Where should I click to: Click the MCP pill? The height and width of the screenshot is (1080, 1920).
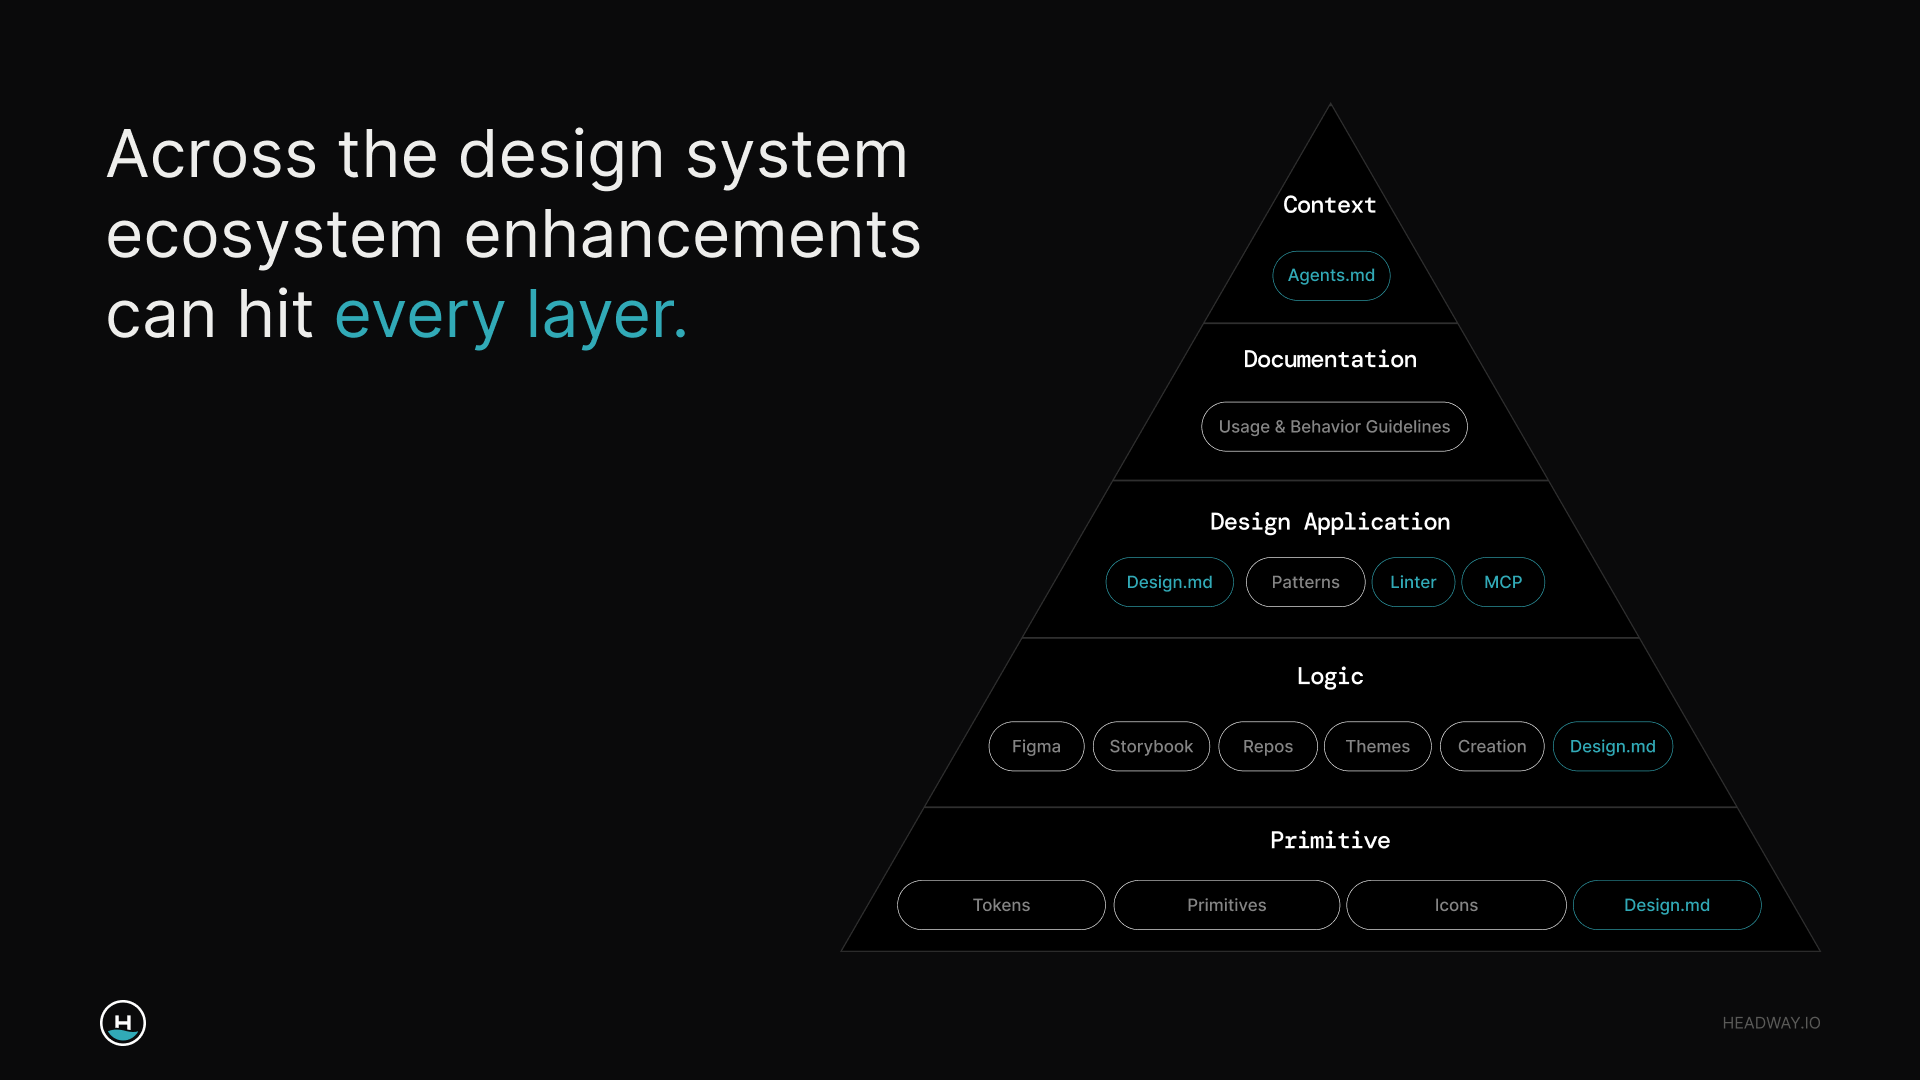(1503, 582)
